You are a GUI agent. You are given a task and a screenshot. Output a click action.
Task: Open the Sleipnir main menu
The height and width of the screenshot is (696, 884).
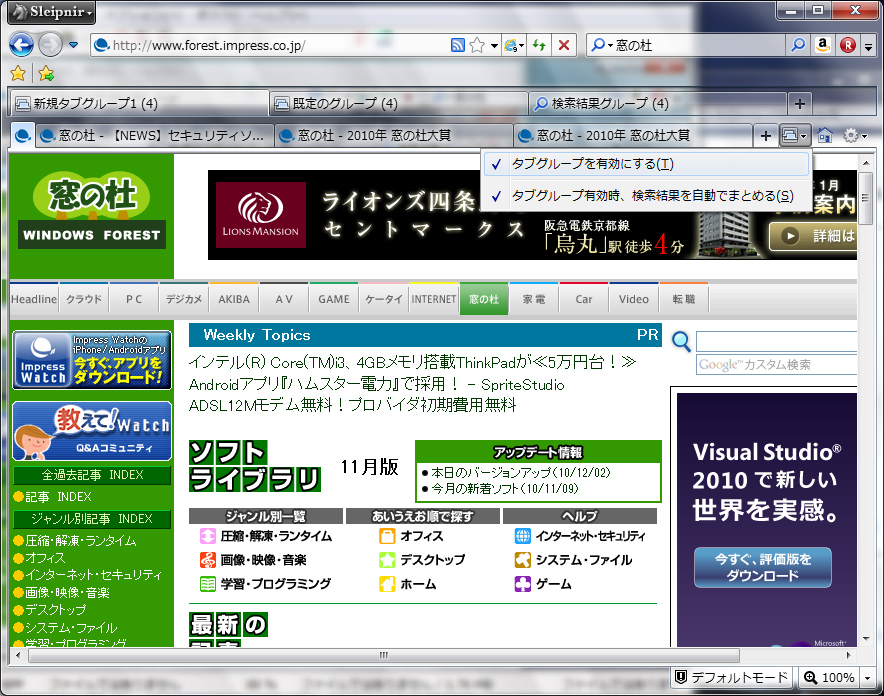click(x=51, y=12)
